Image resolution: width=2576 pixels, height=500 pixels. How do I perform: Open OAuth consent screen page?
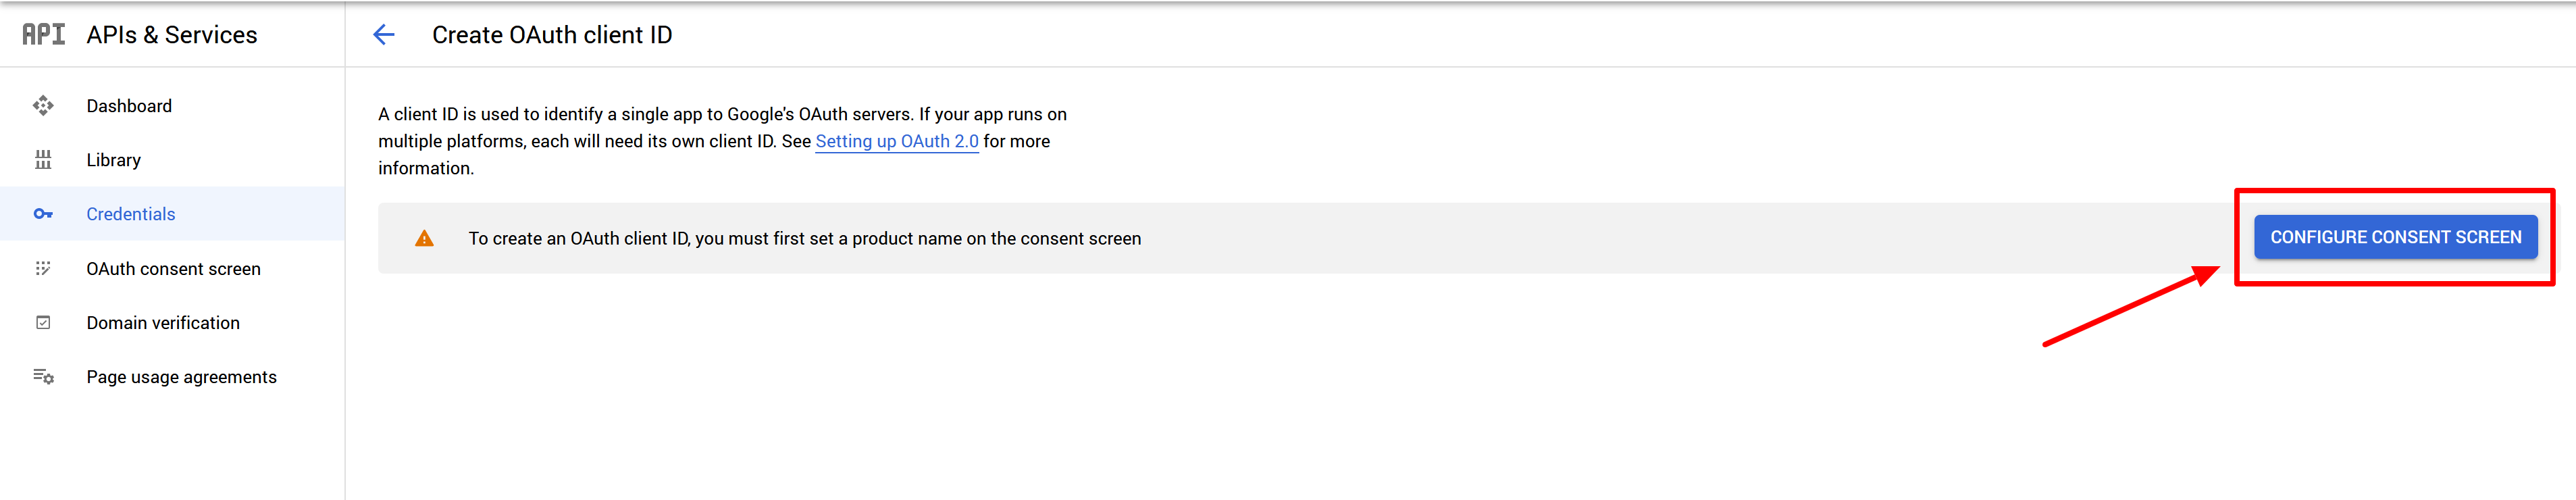tap(173, 269)
